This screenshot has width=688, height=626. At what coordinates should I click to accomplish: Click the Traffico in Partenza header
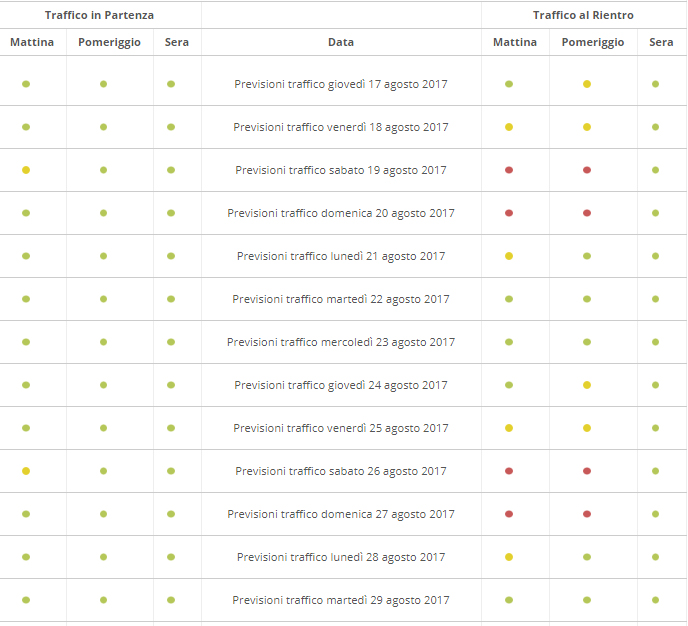[x=99, y=15]
